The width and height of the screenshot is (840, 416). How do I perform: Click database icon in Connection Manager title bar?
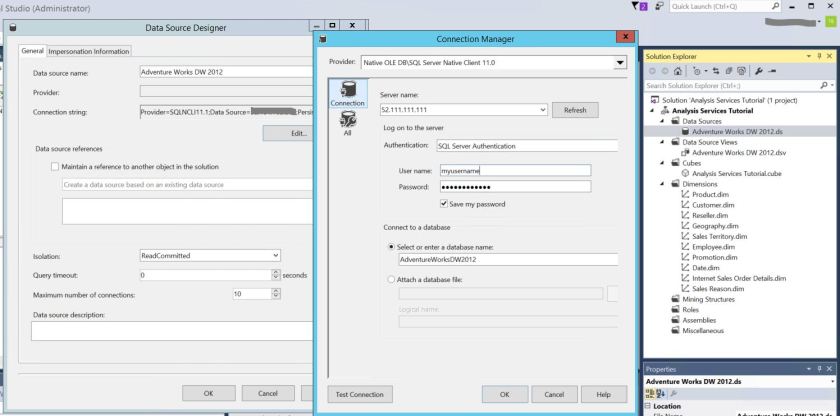pyautogui.click(x=322, y=39)
